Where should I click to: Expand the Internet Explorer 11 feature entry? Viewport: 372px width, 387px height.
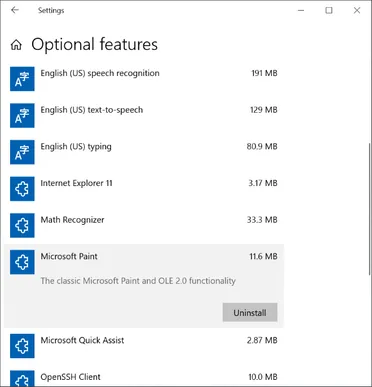tap(144, 189)
